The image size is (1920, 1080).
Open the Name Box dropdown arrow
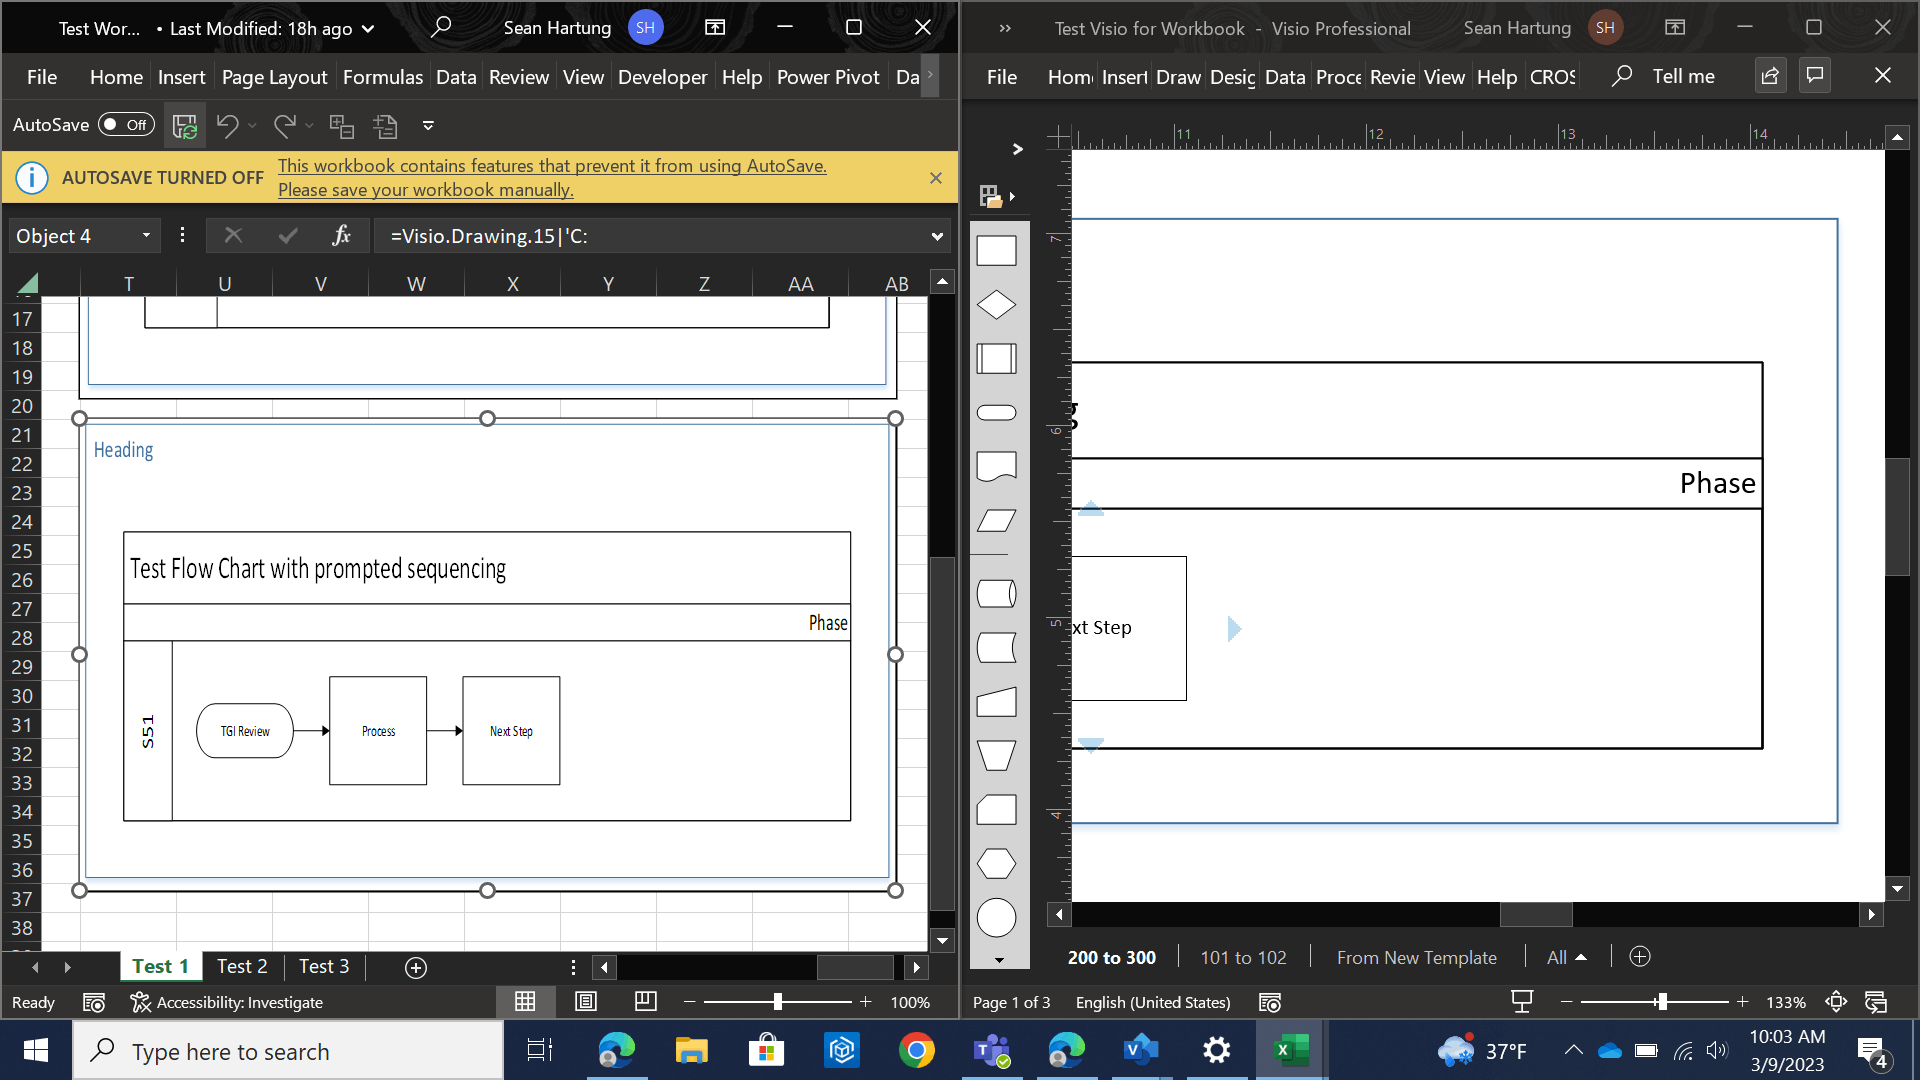click(x=146, y=236)
